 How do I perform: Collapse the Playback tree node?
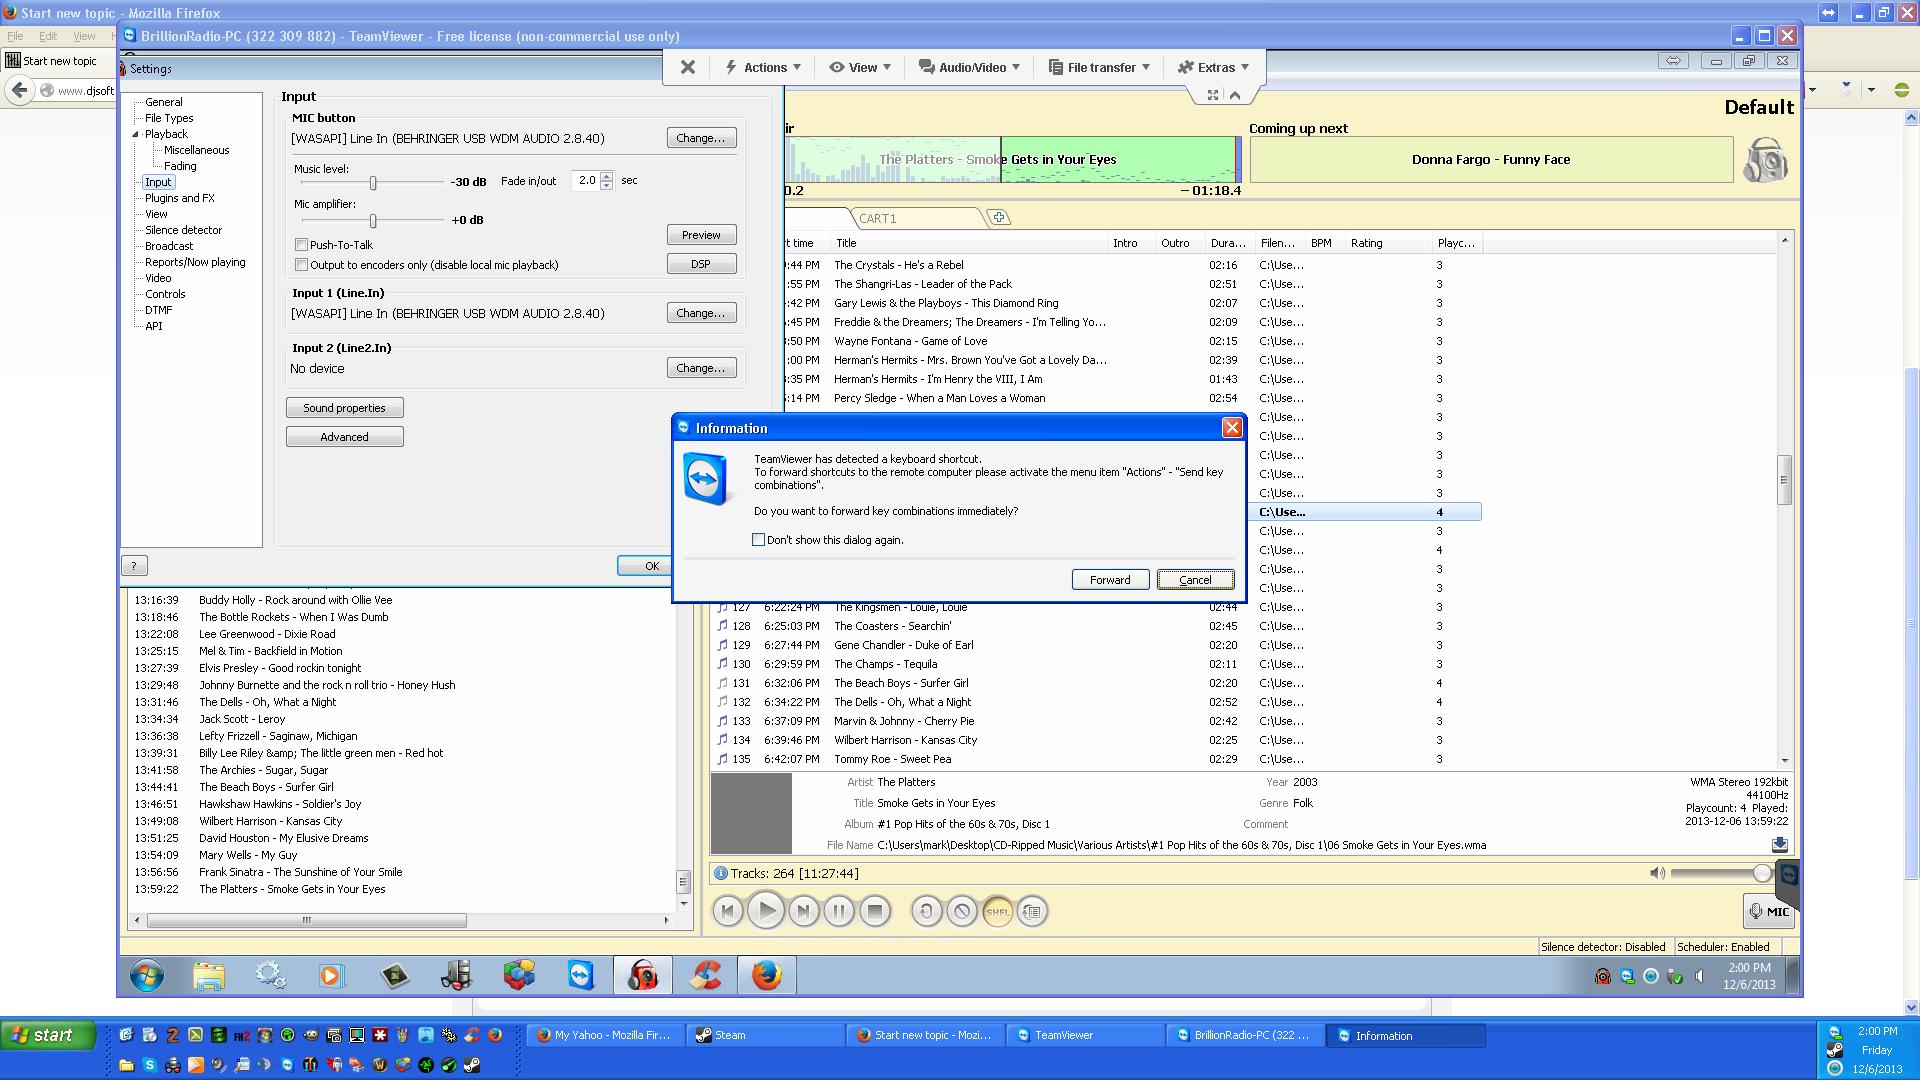pyautogui.click(x=135, y=134)
